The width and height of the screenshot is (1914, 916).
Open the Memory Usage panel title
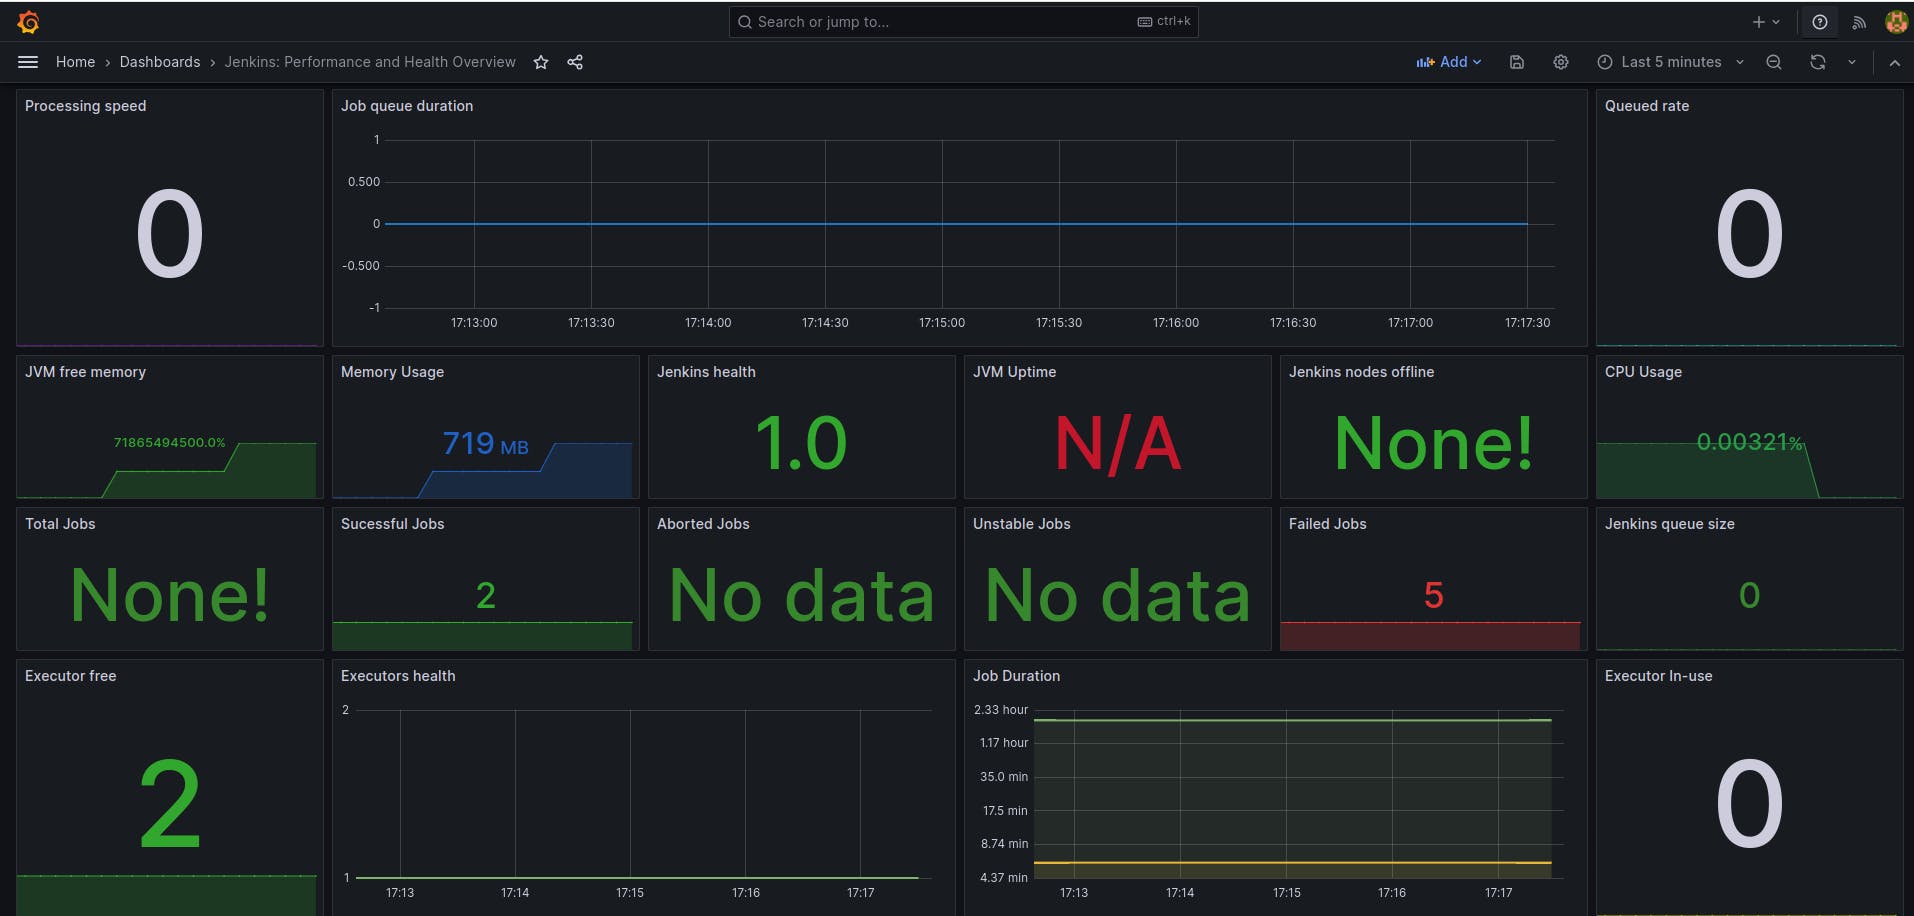[x=392, y=372]
